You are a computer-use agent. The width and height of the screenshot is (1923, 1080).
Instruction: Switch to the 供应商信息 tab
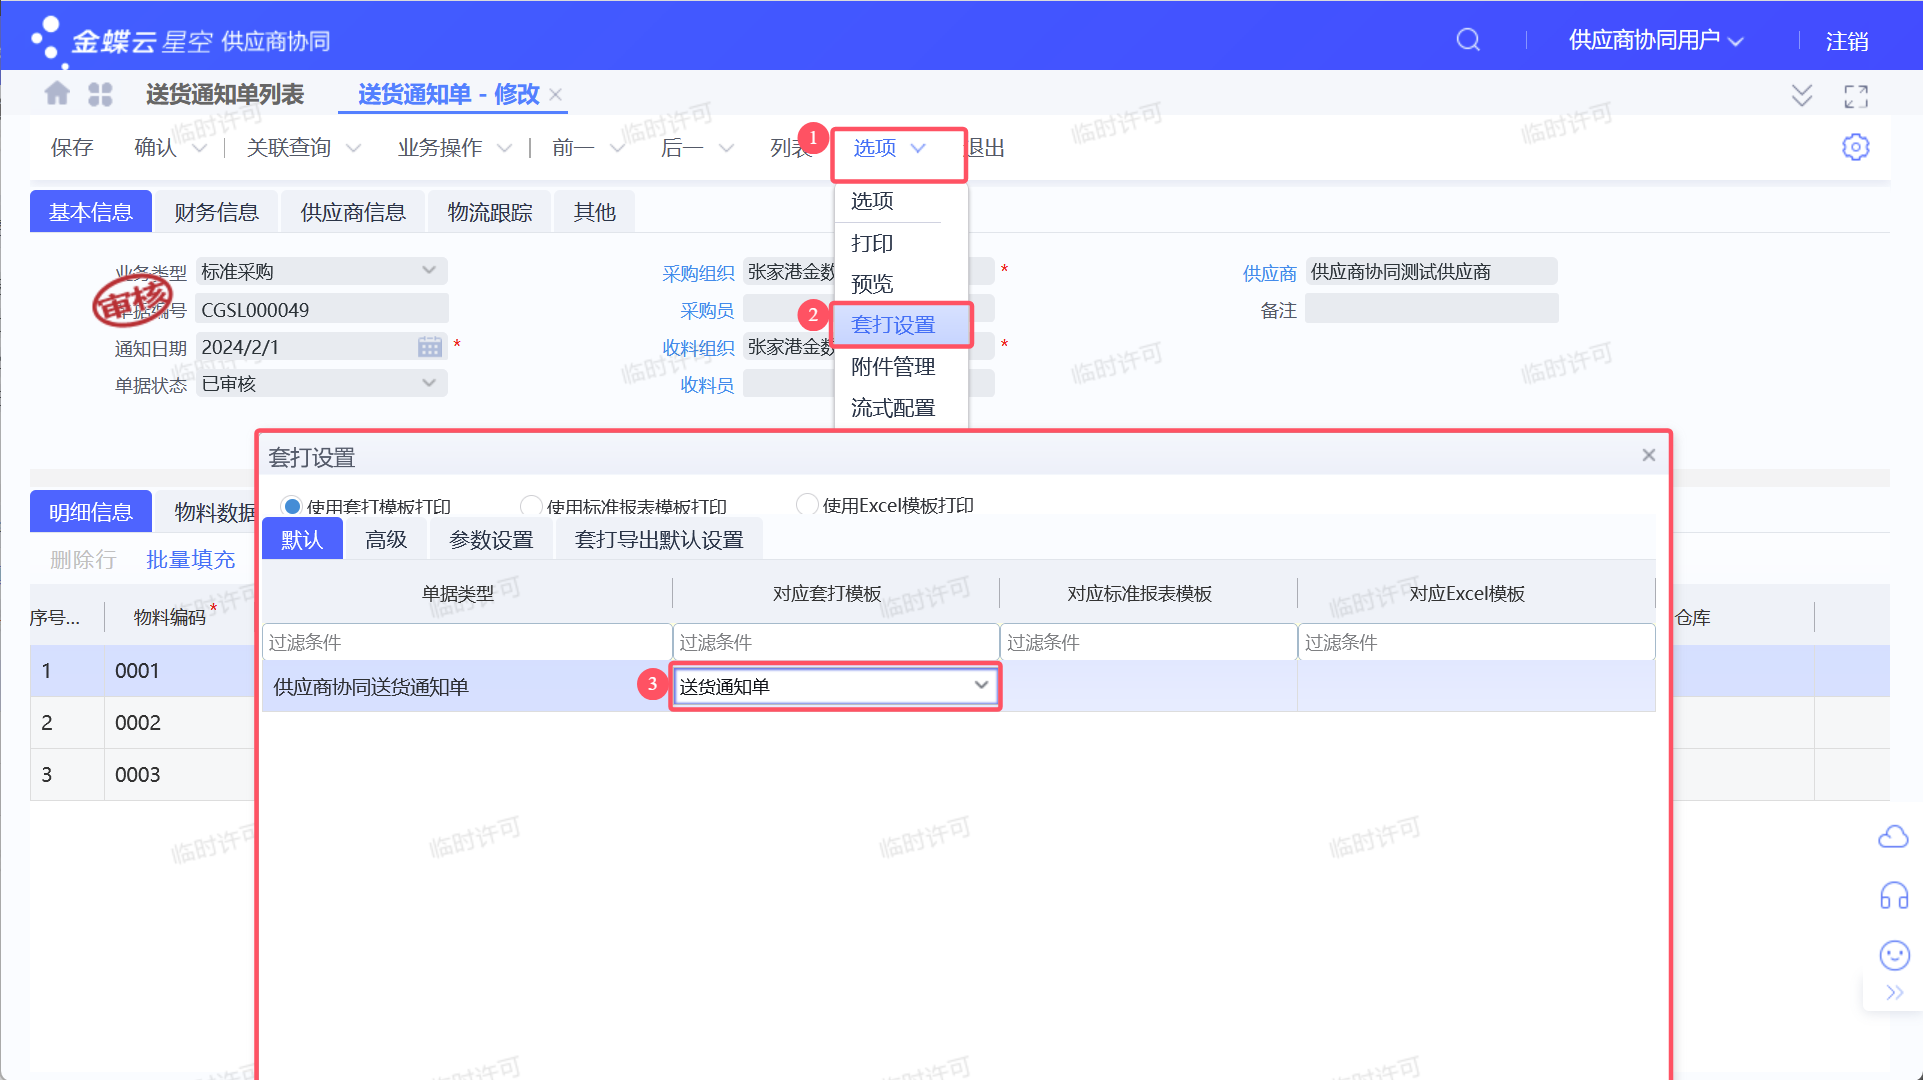[x=353, y=212]
